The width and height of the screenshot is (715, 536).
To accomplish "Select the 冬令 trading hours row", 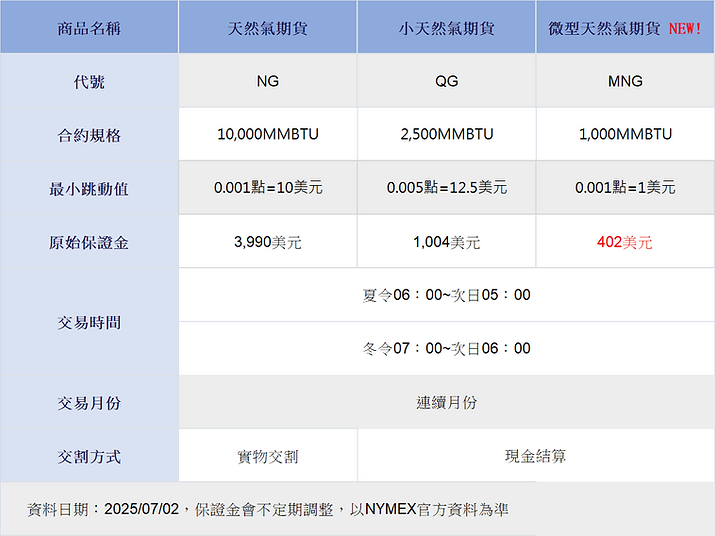I will (446, 349).
